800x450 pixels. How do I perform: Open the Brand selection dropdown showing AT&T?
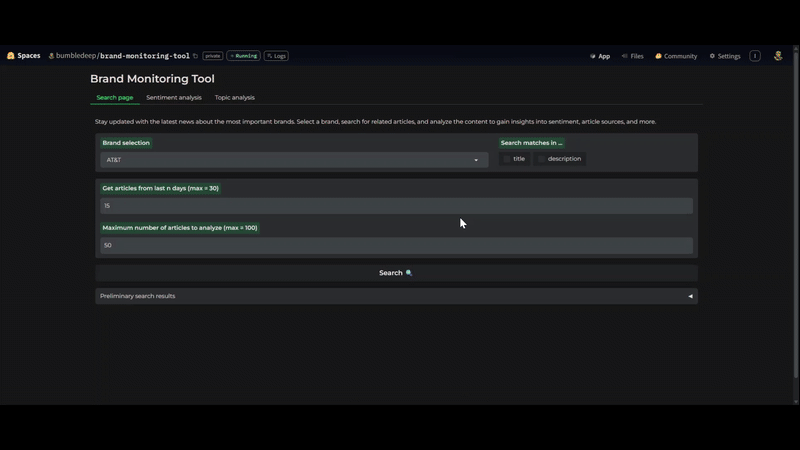[294, 160]
